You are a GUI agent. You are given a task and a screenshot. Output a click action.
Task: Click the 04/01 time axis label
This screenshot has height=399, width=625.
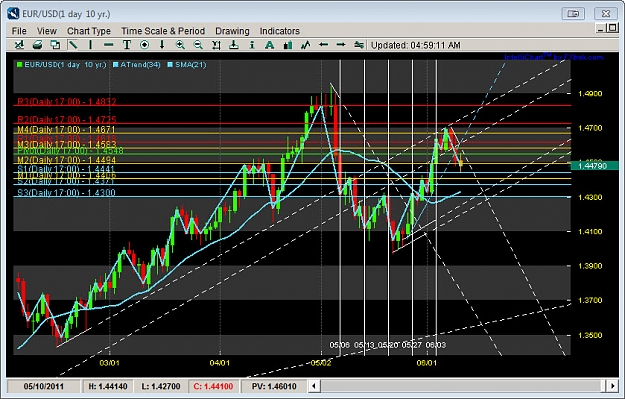coord(220,363)
